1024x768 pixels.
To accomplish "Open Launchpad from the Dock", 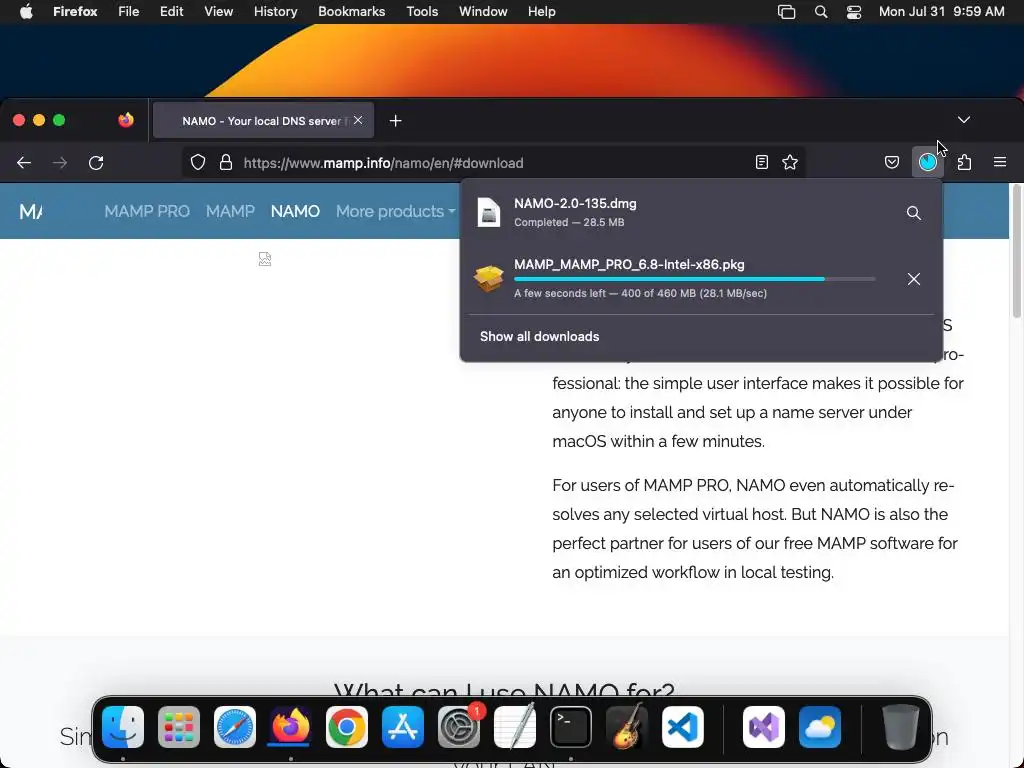I will pyautogui.click(x=179, y=727).
